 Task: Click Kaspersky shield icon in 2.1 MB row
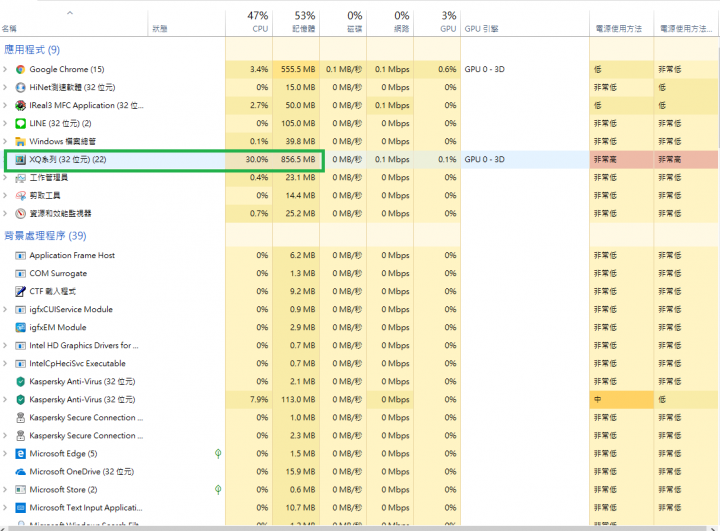point(20,381)
